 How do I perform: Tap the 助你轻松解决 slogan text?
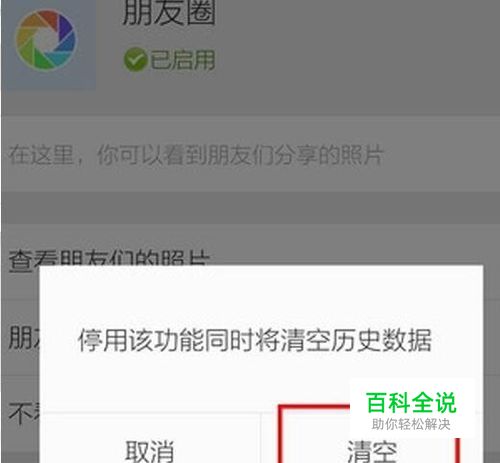point(411,424)
